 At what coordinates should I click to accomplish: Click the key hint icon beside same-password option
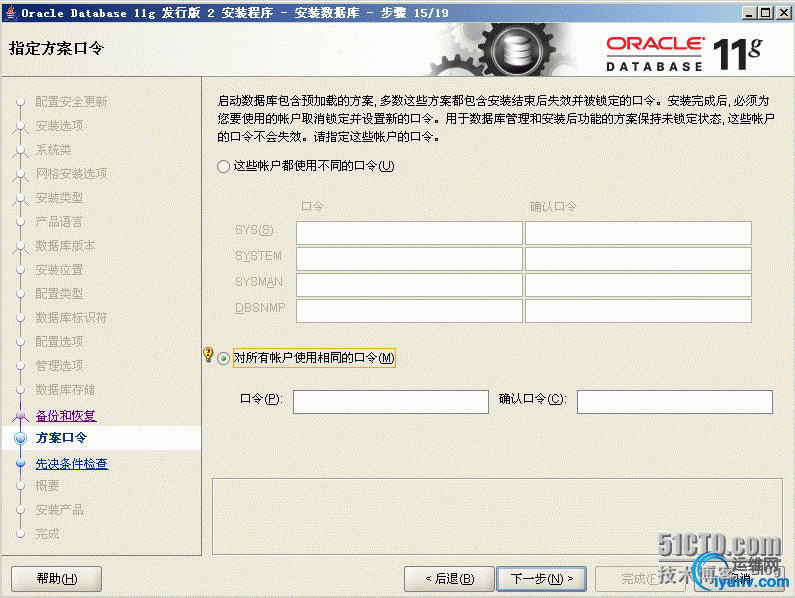tap(208, 354)
